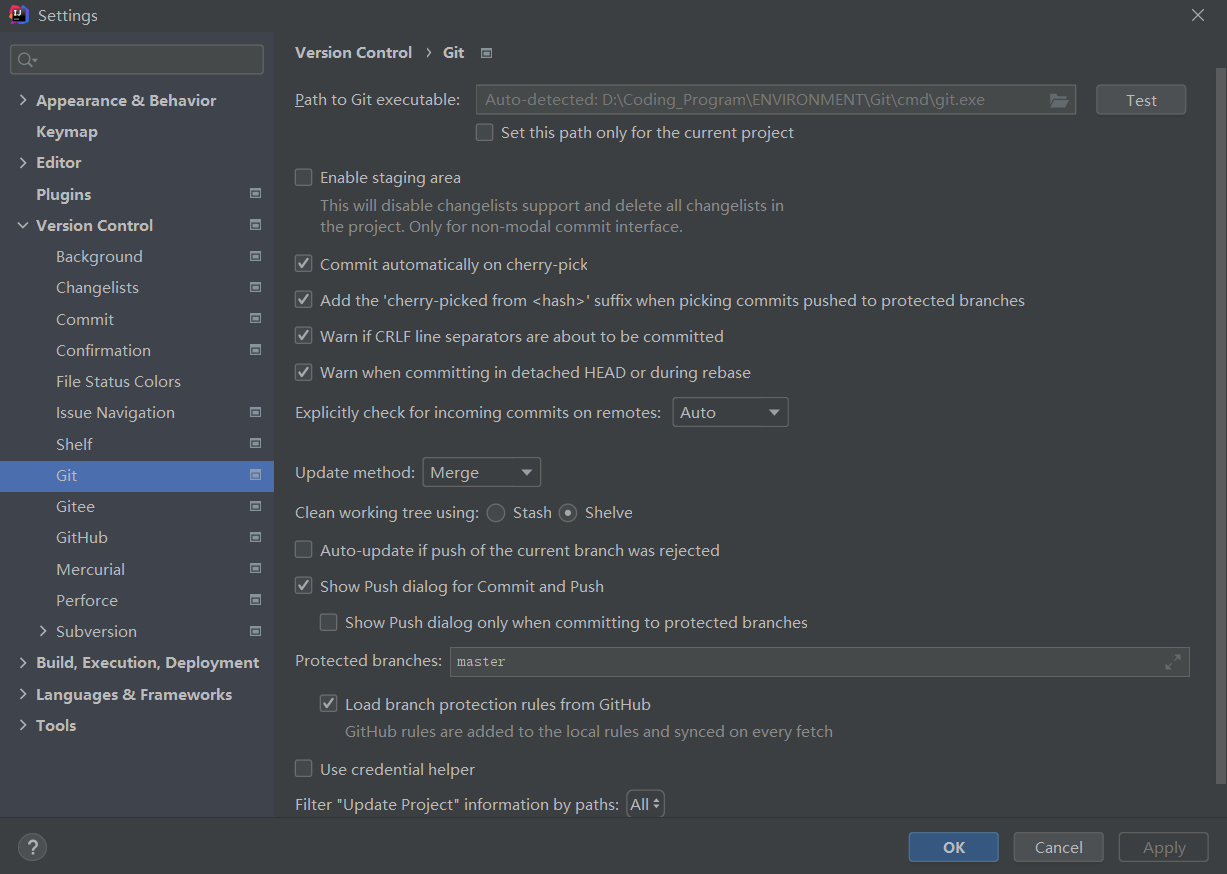Open the Changelists settings page
The height and width of the screenshot is (874, 1227).
97,288
